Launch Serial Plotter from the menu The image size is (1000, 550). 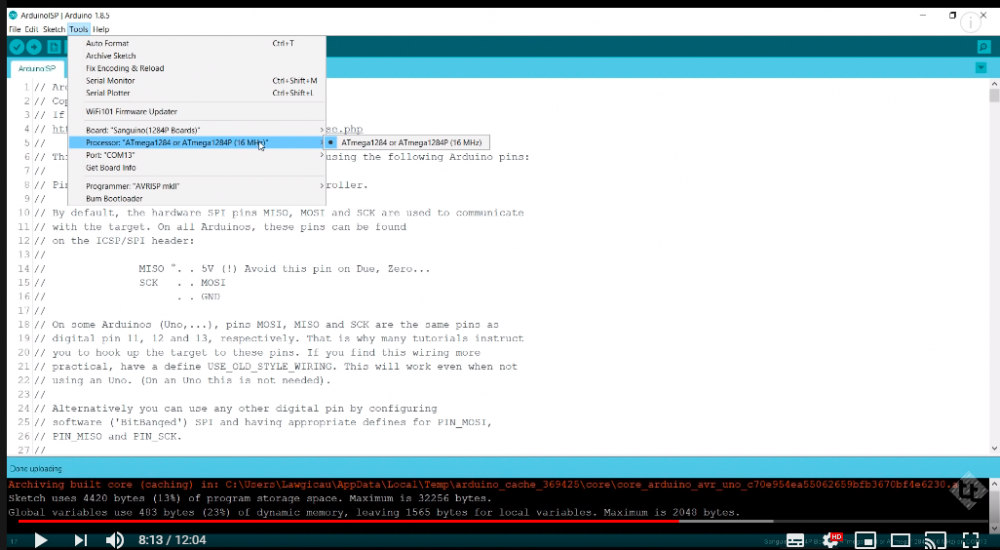pos(197,93)
